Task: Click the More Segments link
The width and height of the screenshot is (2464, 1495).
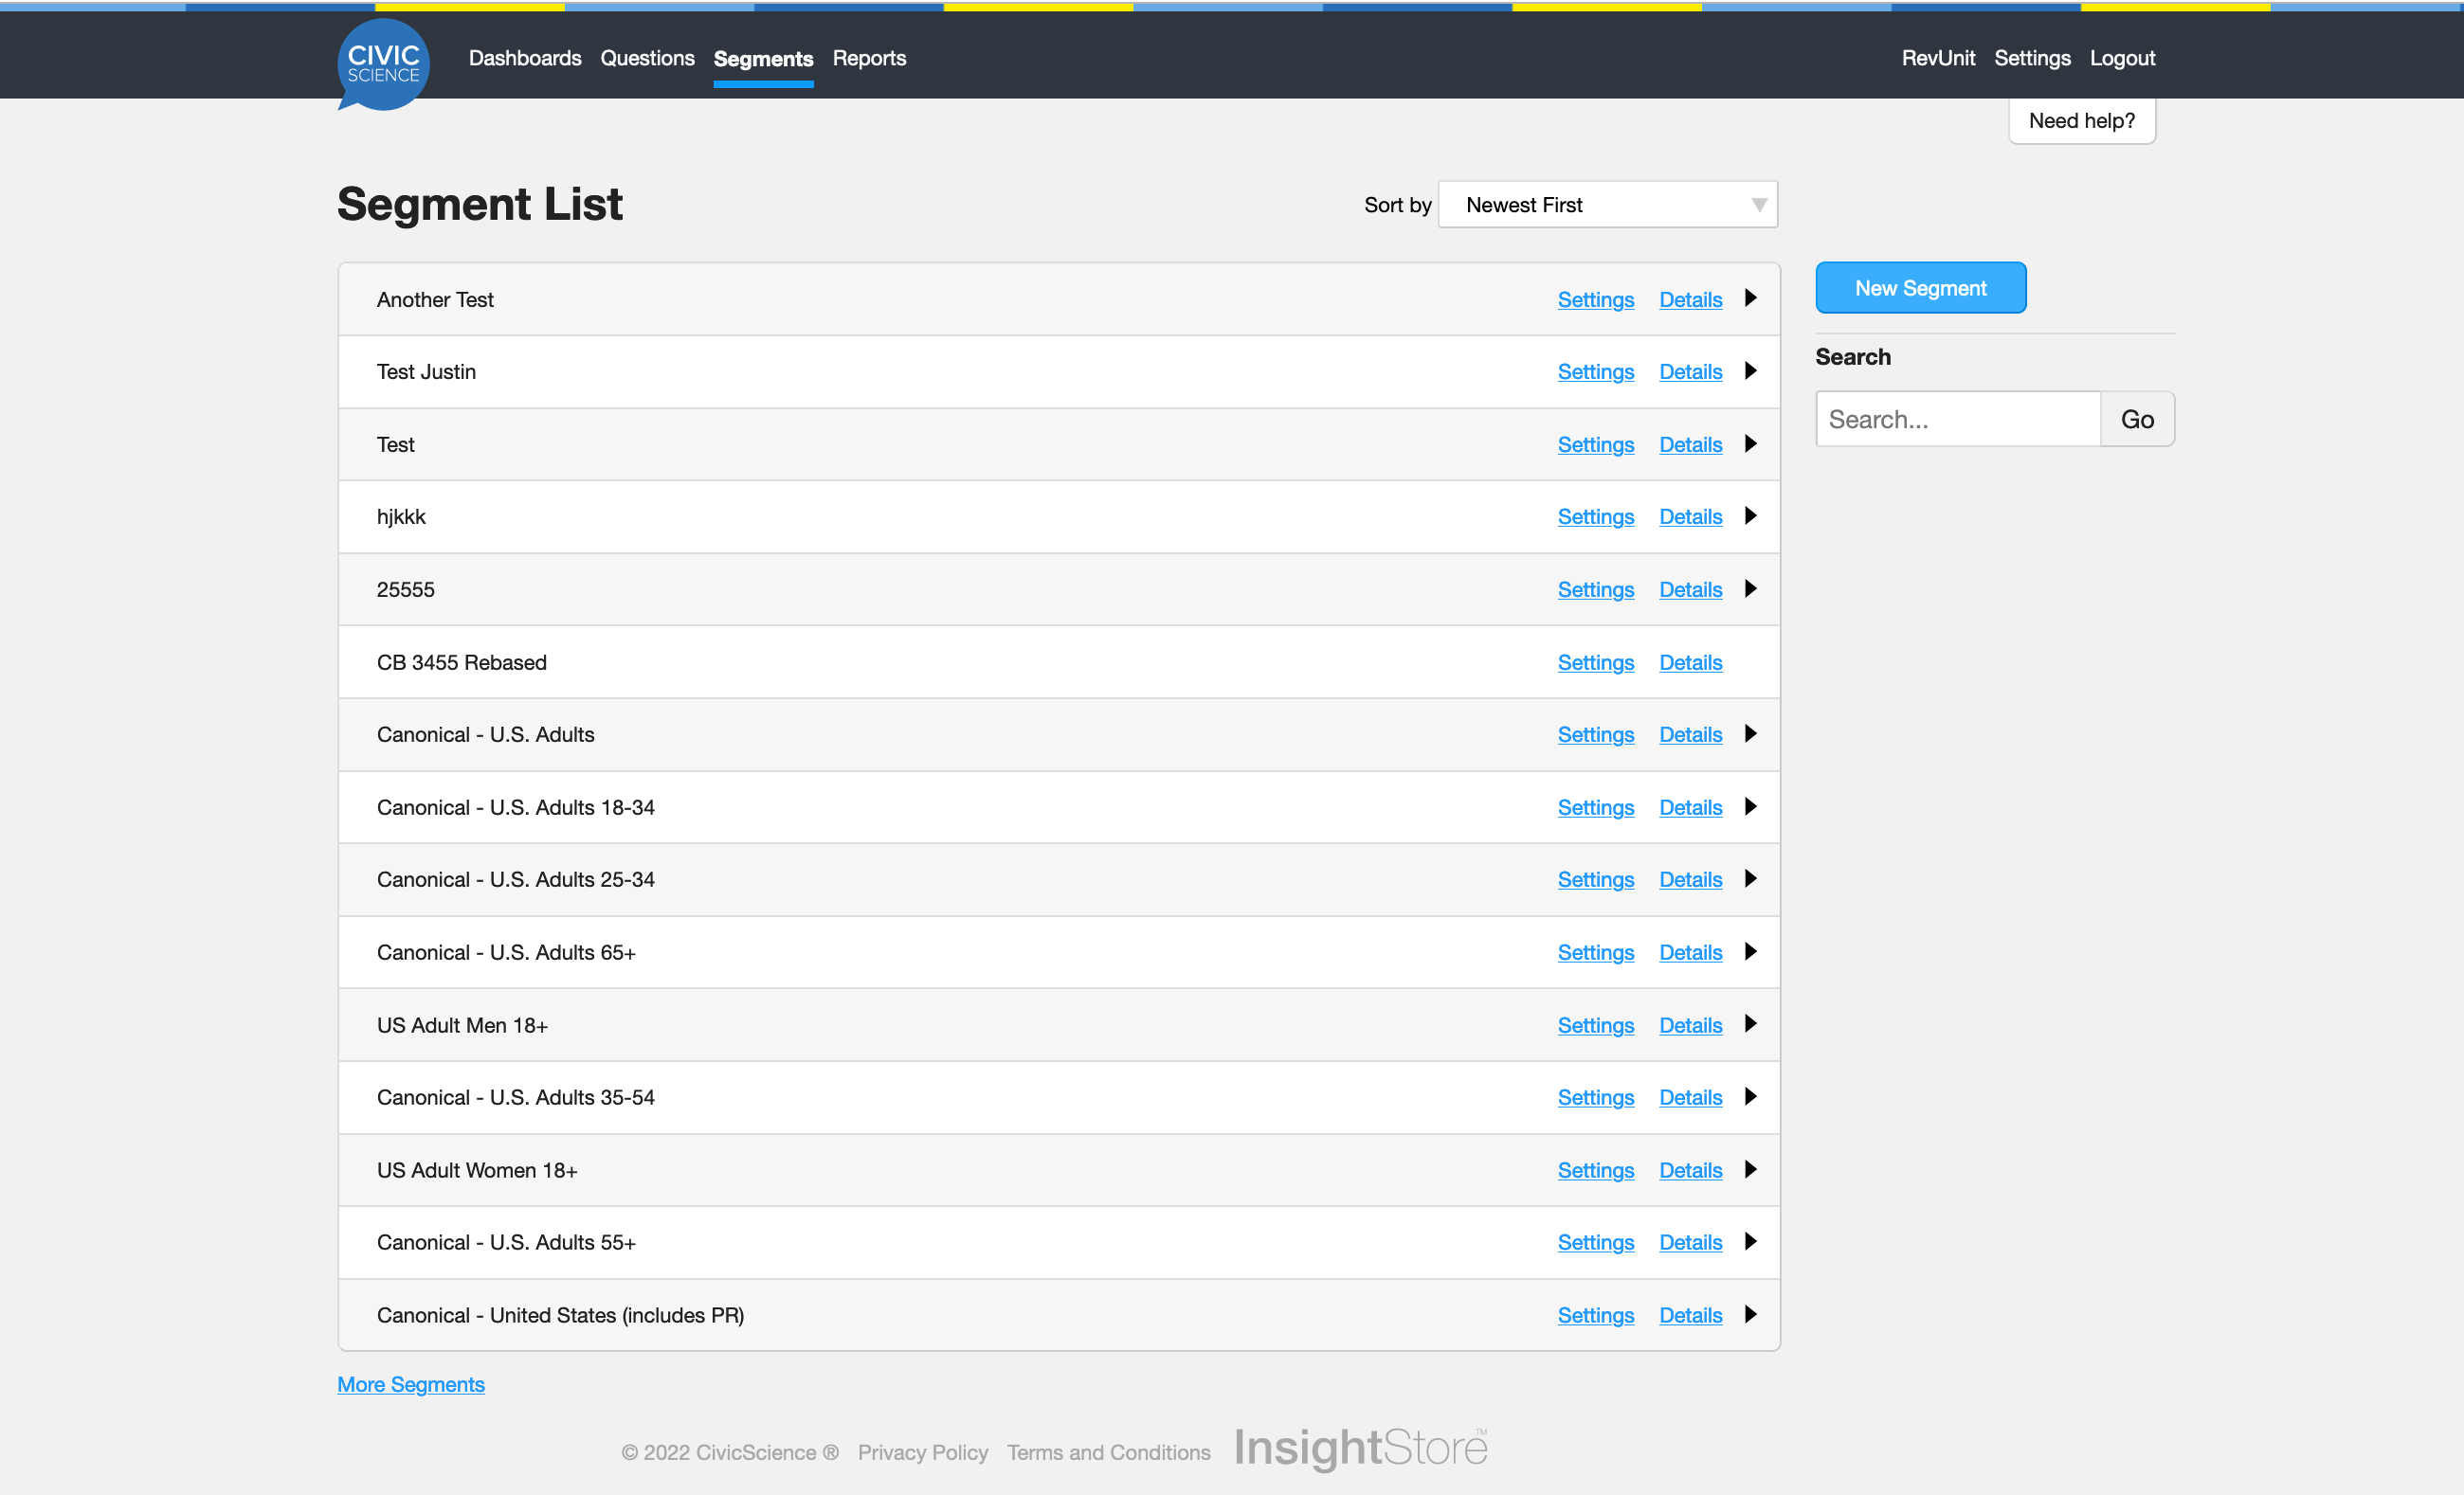Action: [410, 1384]
